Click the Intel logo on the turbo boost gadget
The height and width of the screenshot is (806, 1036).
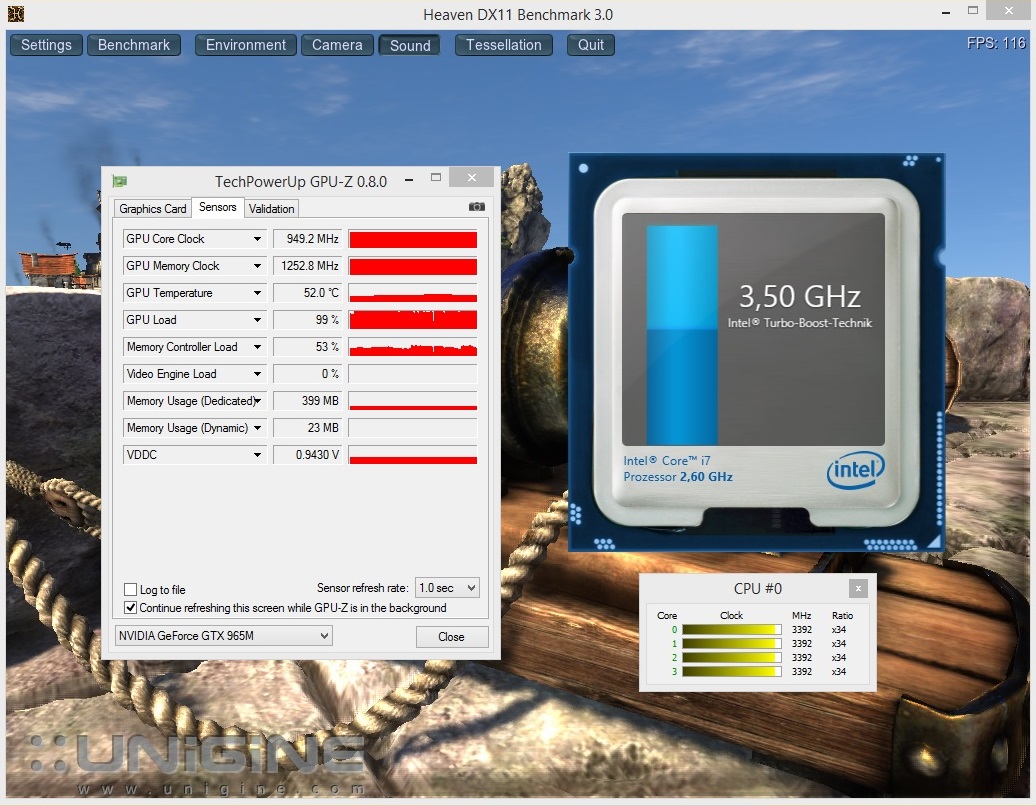coord(856,470)
